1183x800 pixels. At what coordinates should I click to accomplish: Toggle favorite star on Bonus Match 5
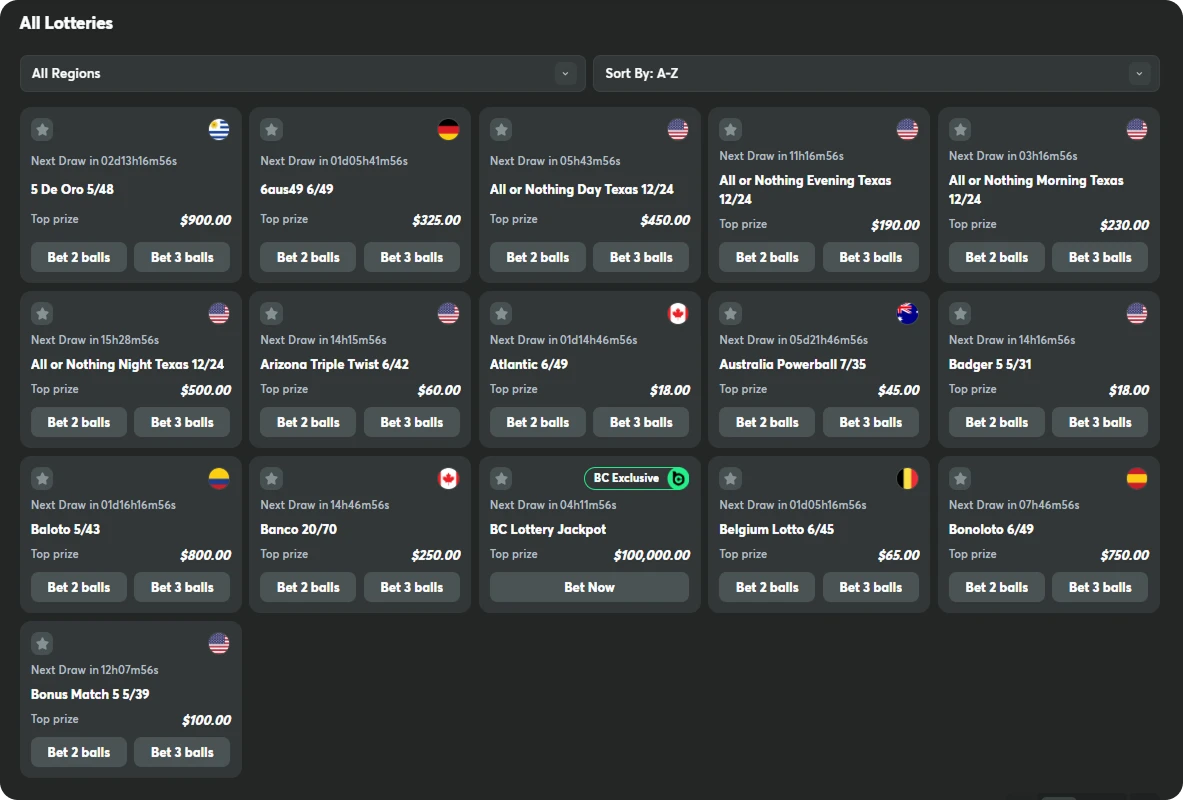[42, 644]
